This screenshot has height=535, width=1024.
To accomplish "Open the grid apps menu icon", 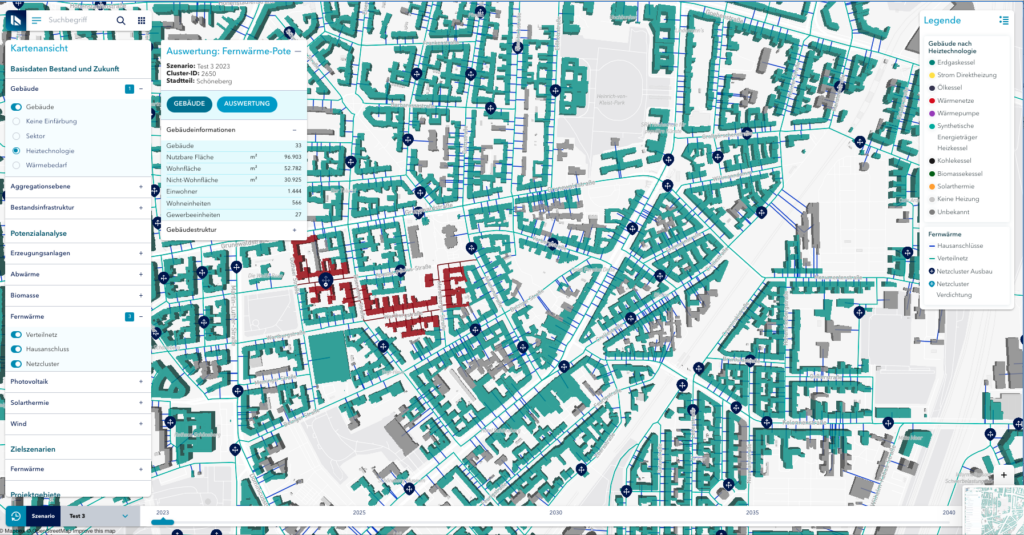I will [141, 20].
